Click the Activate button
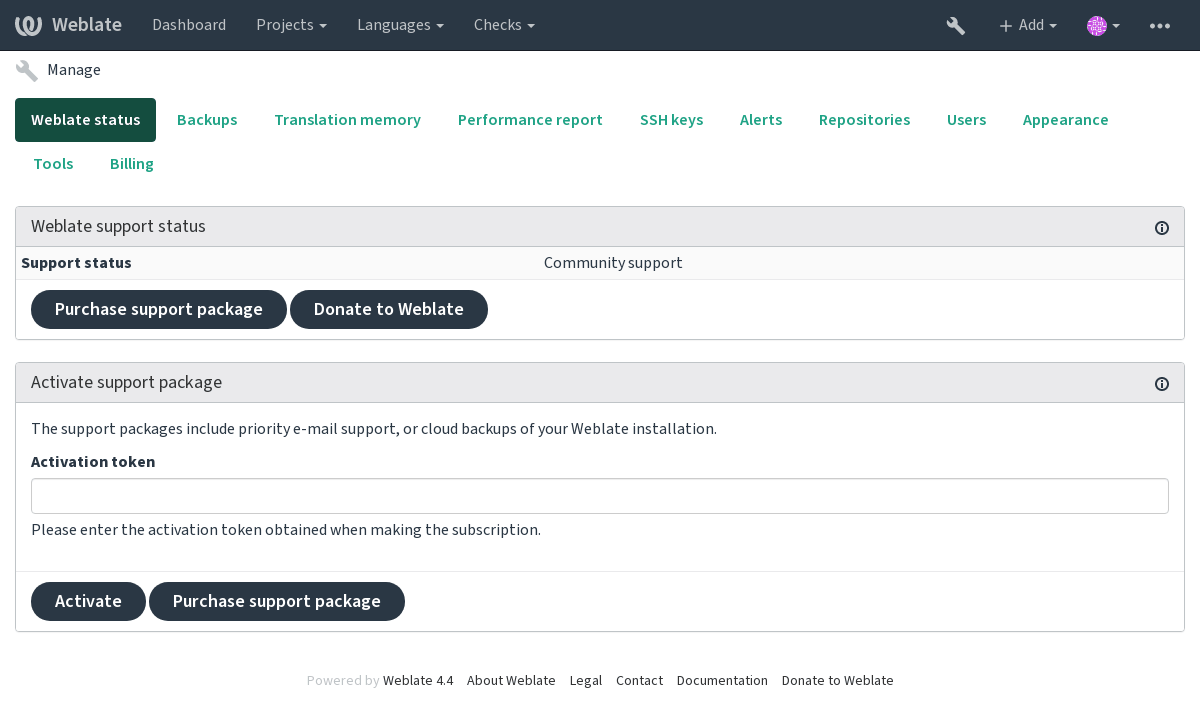Image resolution: width=1200 pixels, height=714 pixels. (88, 601)
